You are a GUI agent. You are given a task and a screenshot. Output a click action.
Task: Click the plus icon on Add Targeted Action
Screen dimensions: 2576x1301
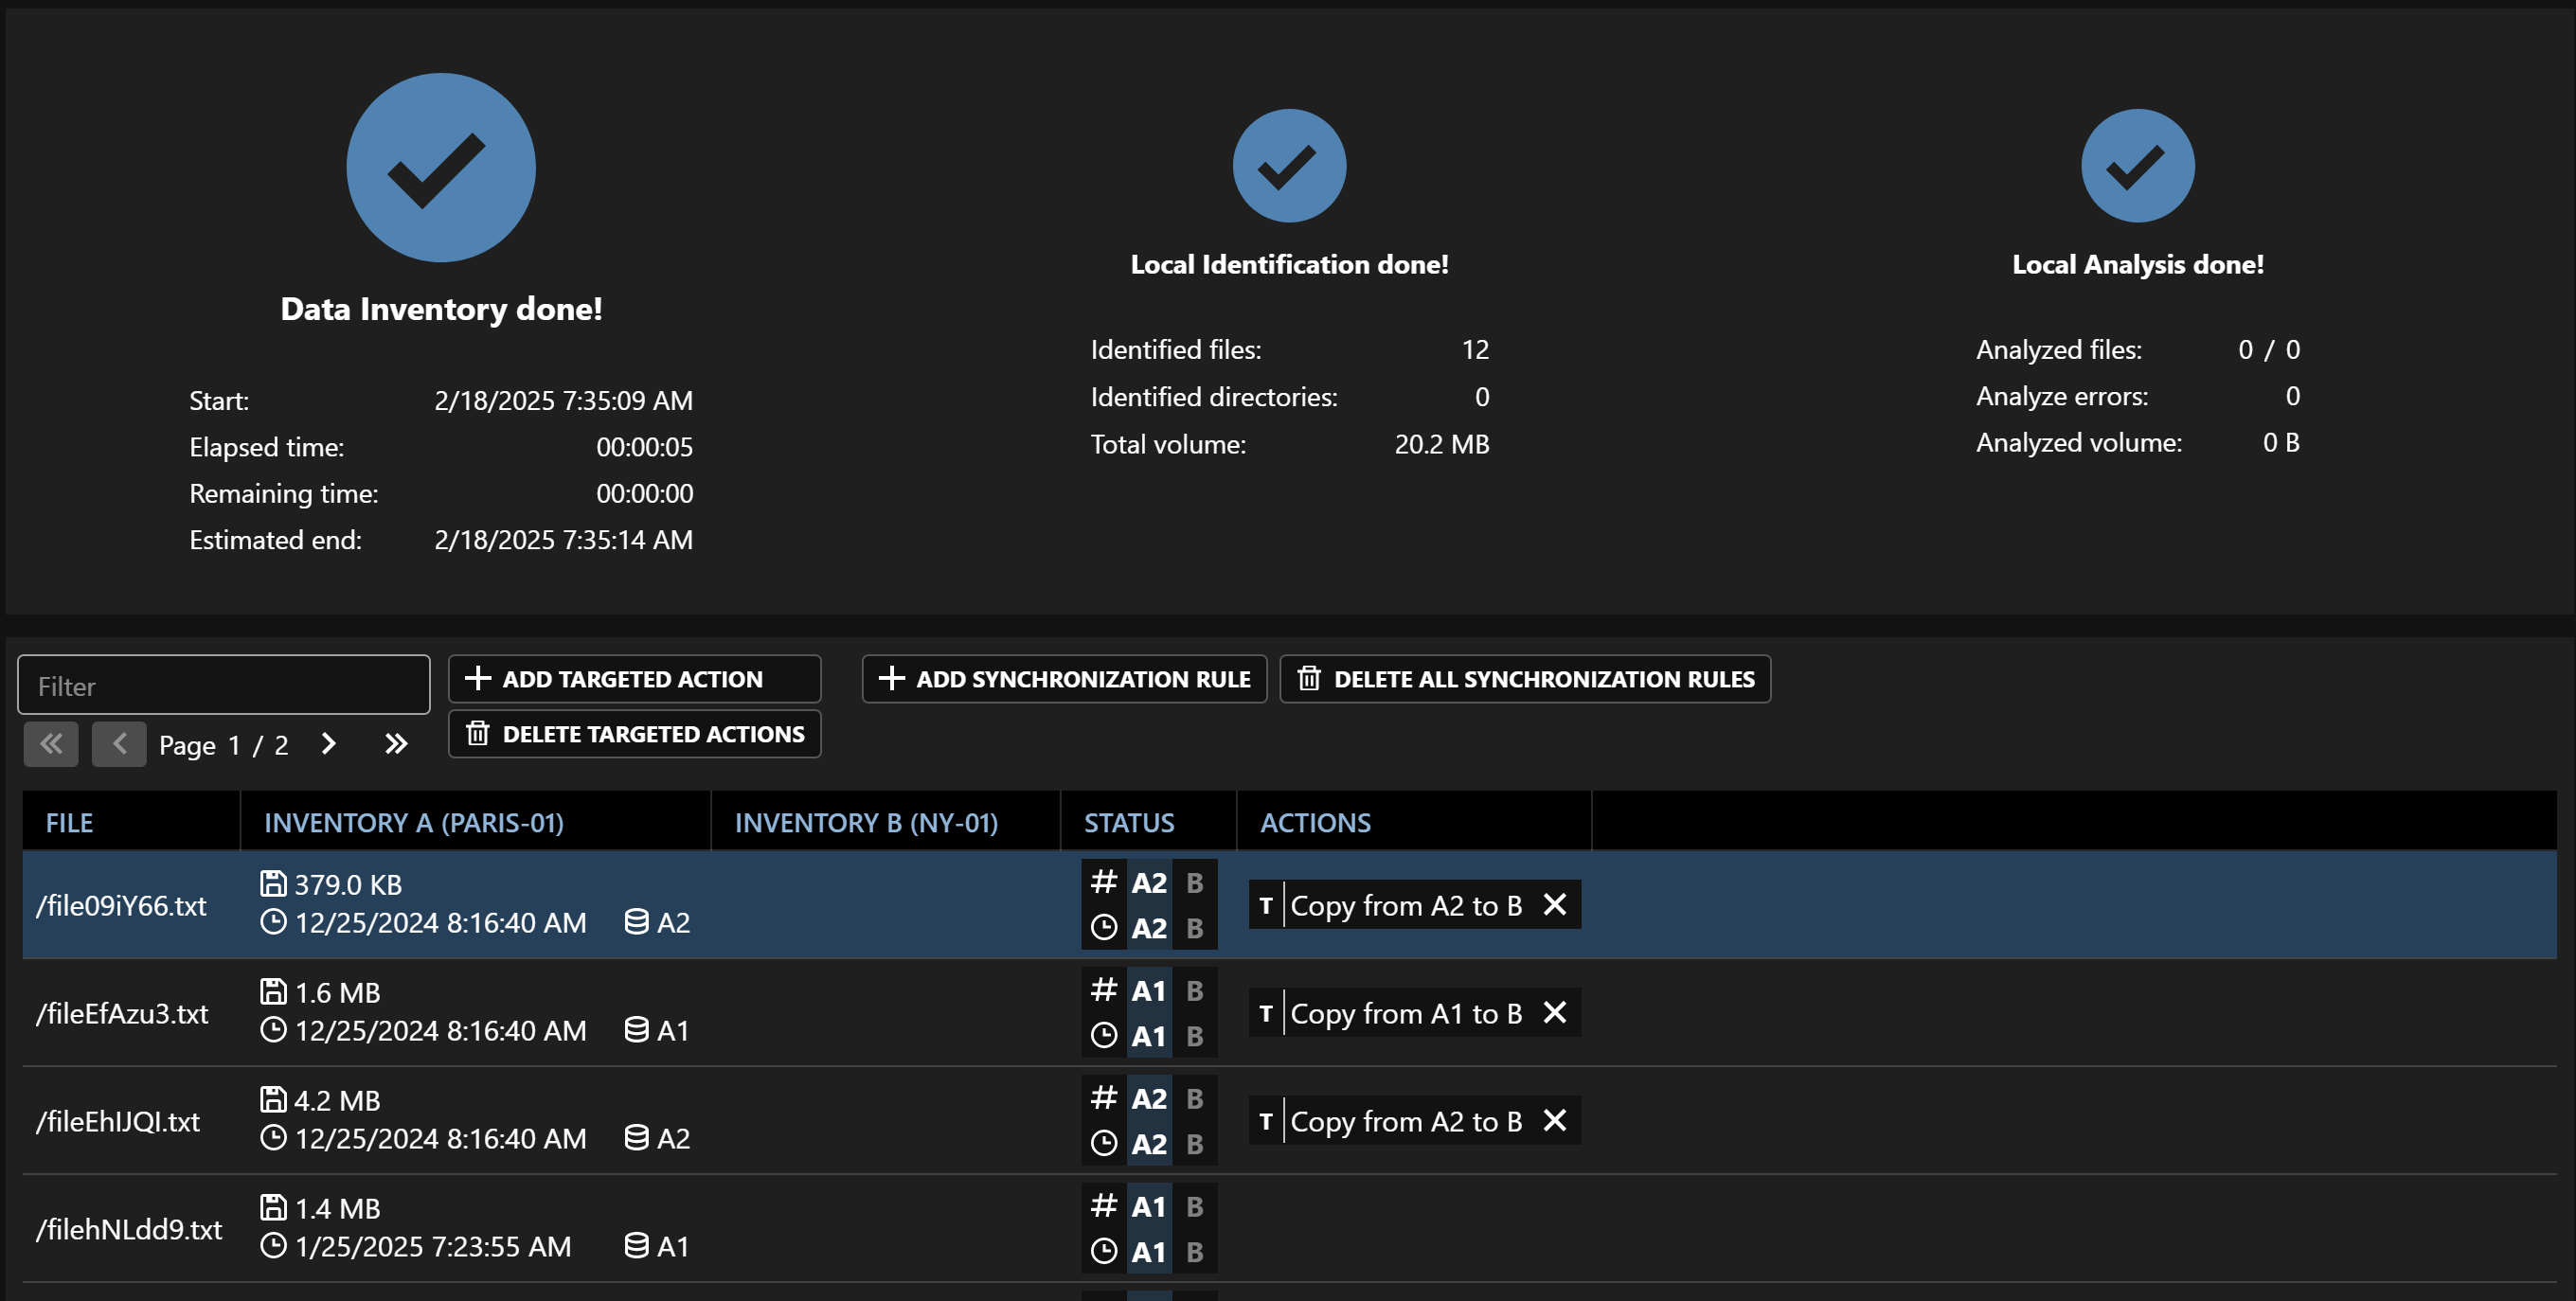click(479, 678)
